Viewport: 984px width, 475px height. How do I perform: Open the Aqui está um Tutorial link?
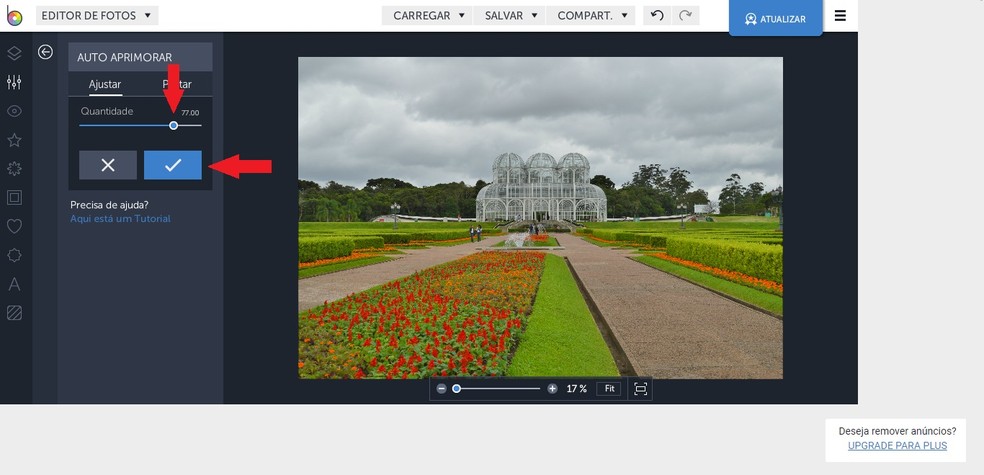[x=120, y=218]
